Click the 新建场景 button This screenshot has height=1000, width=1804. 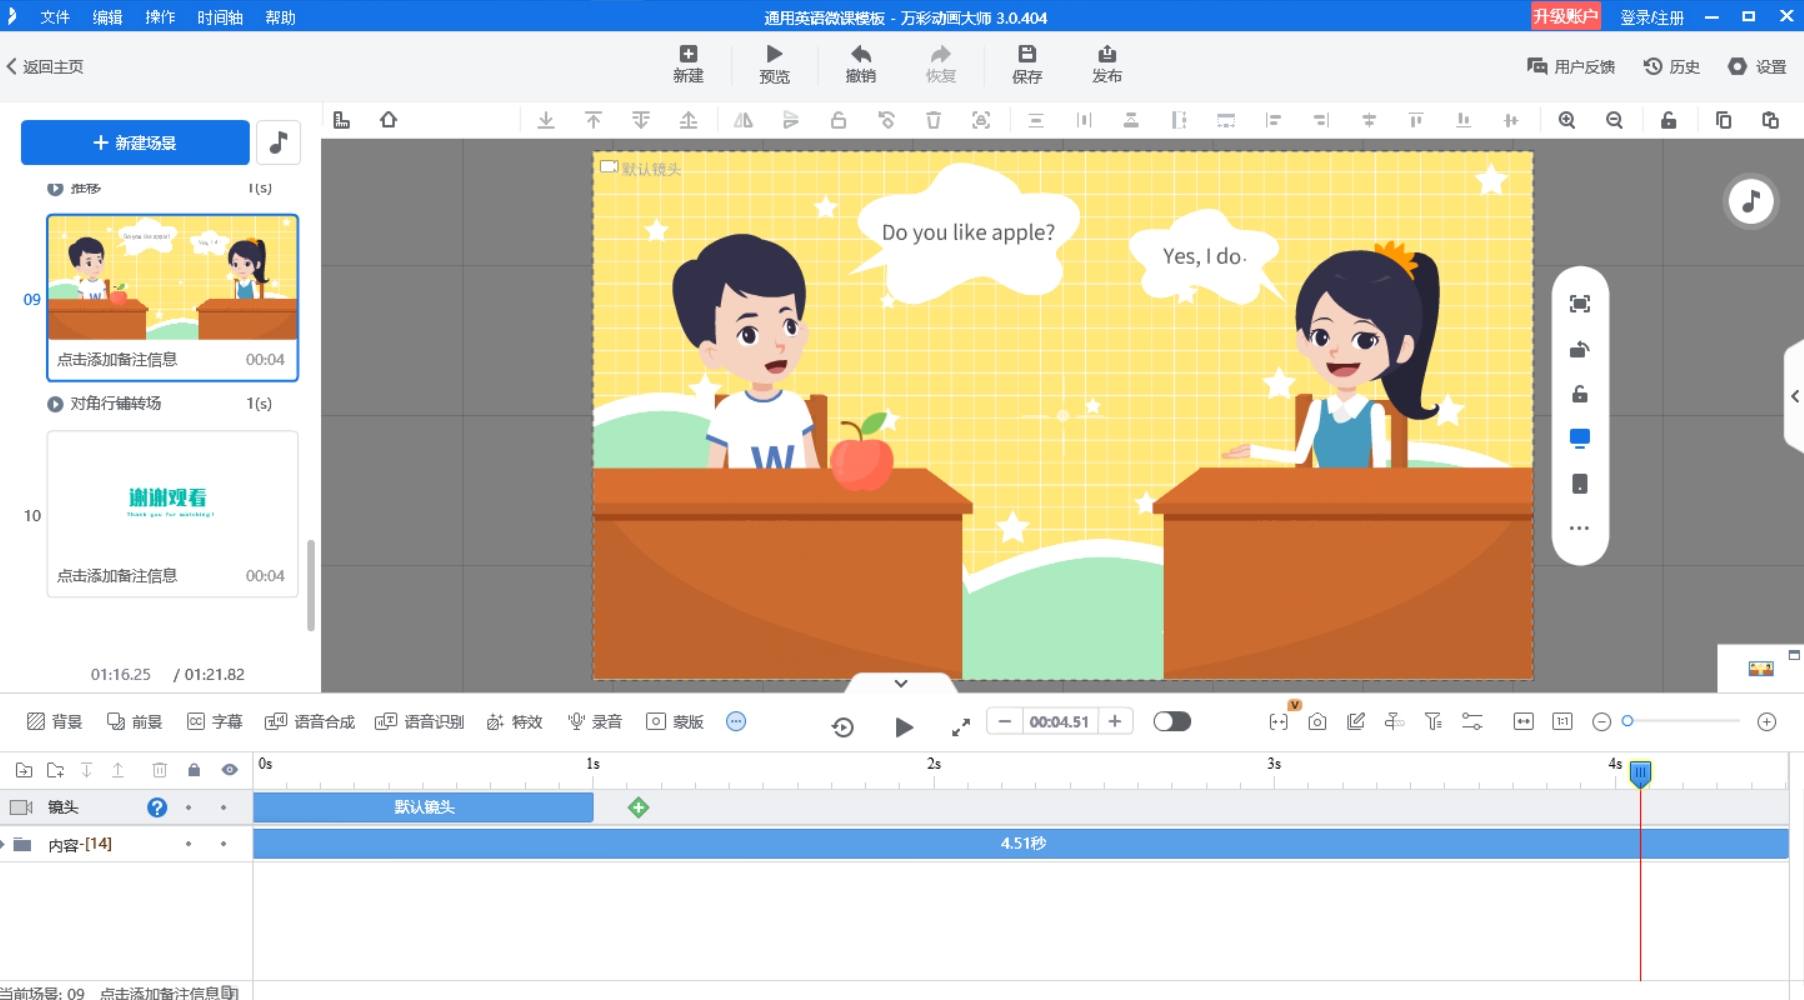click(135, 142)
